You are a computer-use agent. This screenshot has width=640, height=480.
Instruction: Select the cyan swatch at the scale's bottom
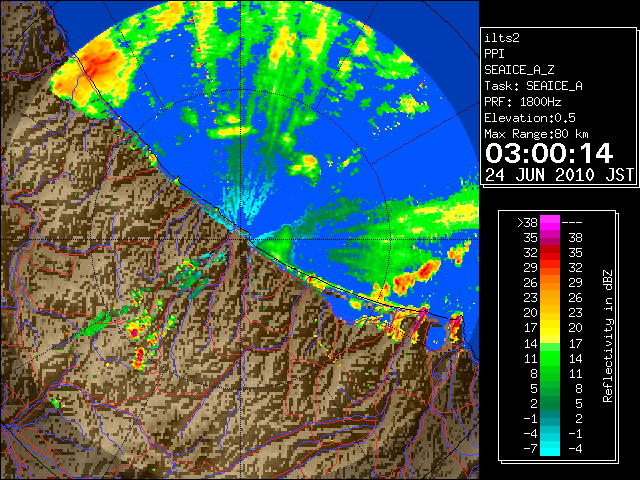click(550, 448)
